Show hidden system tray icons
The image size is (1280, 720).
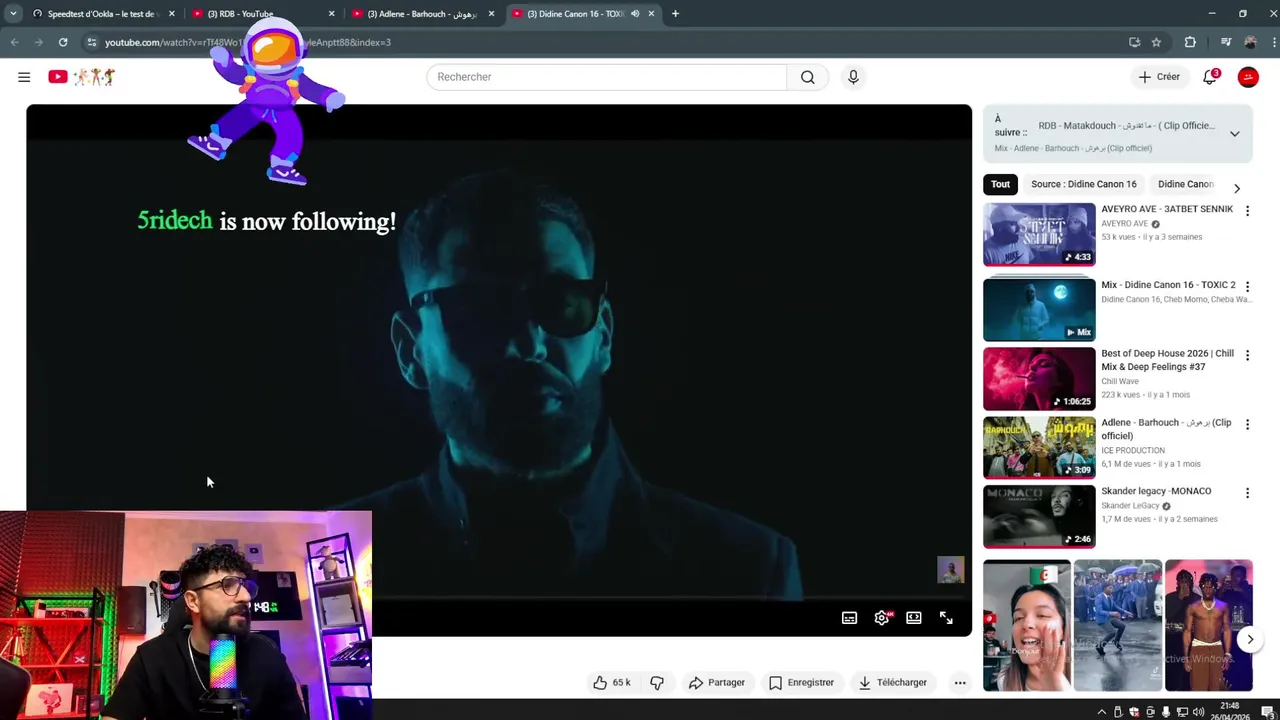(x=1102, y=712)
